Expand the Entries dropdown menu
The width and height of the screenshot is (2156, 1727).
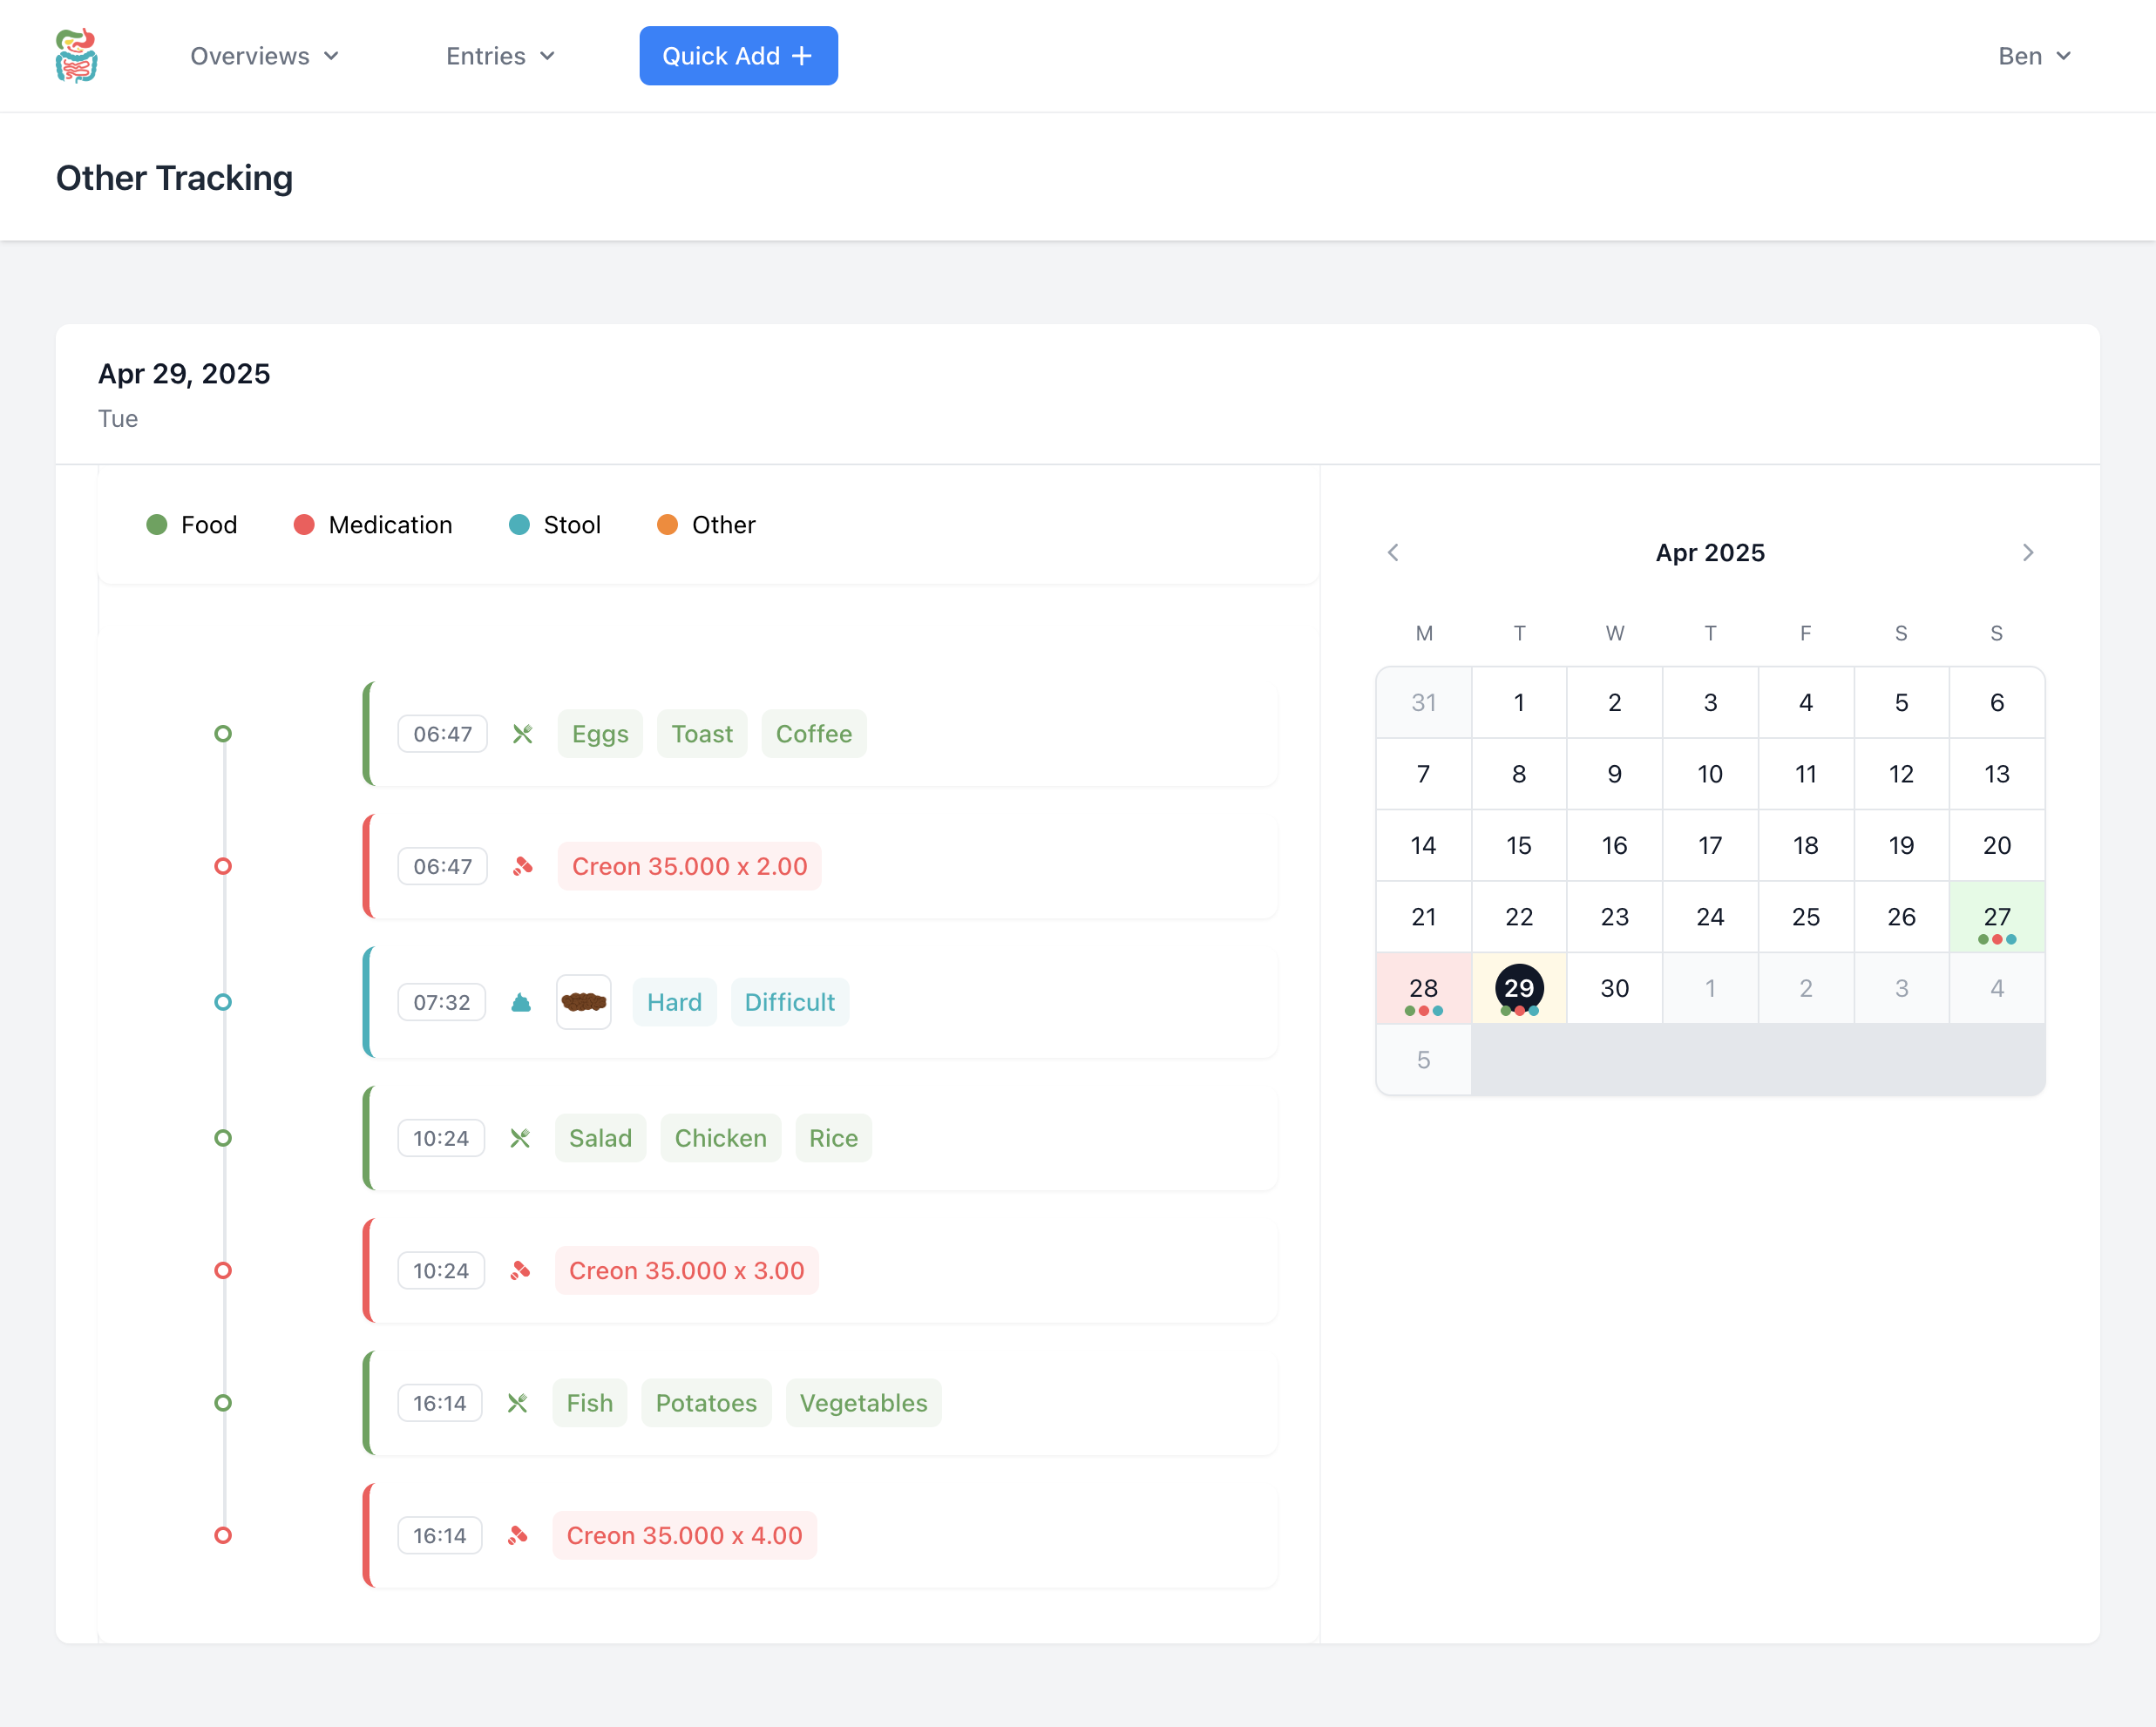point(500,56)
